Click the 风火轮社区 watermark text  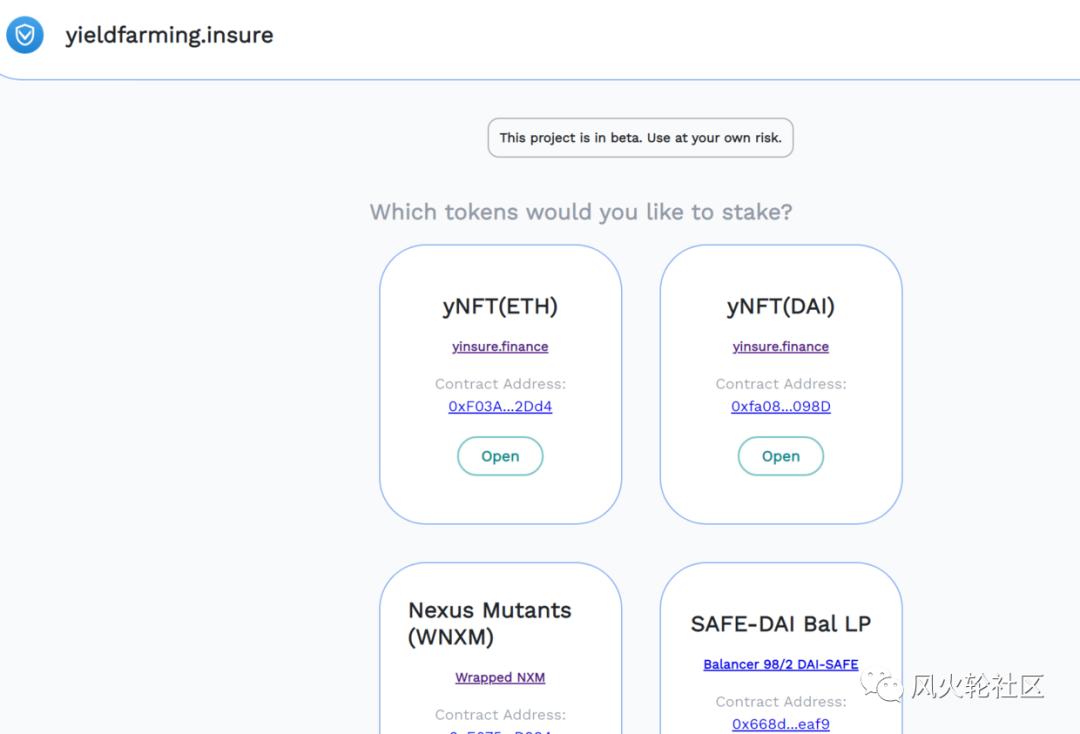[977, 687]
